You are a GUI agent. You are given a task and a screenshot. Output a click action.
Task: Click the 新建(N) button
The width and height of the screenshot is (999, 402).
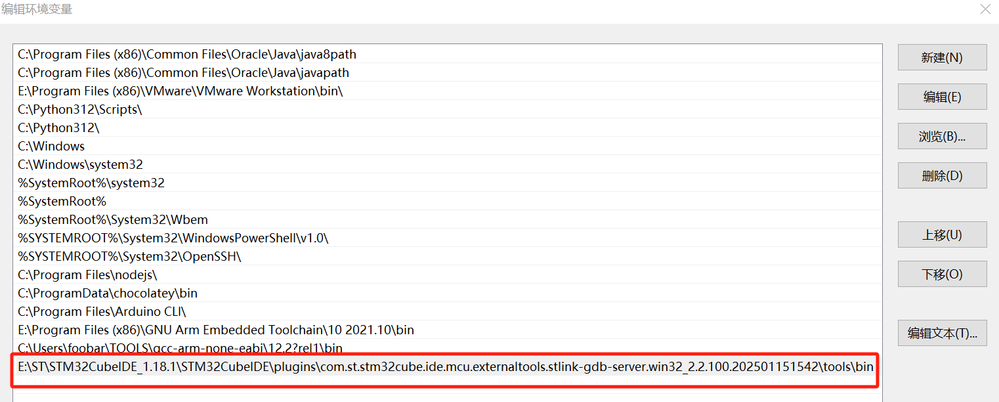coord(941,58)
